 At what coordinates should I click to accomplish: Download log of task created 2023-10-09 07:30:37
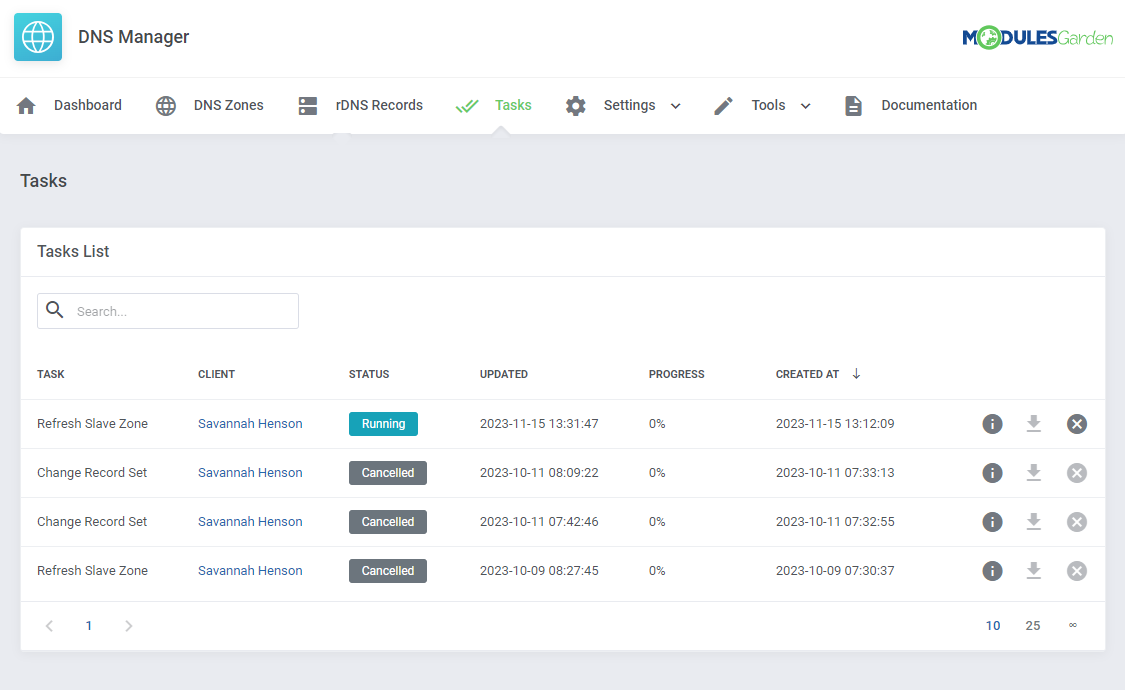1033,571
